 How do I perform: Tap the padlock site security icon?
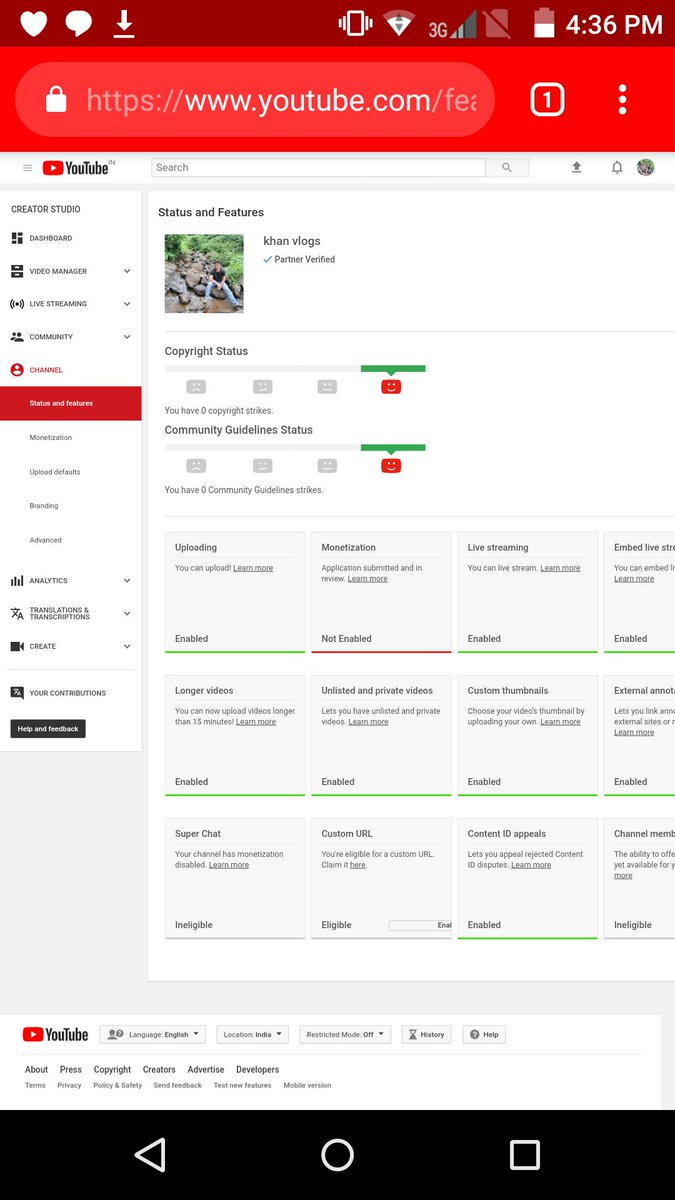click(x=56, y=99)
